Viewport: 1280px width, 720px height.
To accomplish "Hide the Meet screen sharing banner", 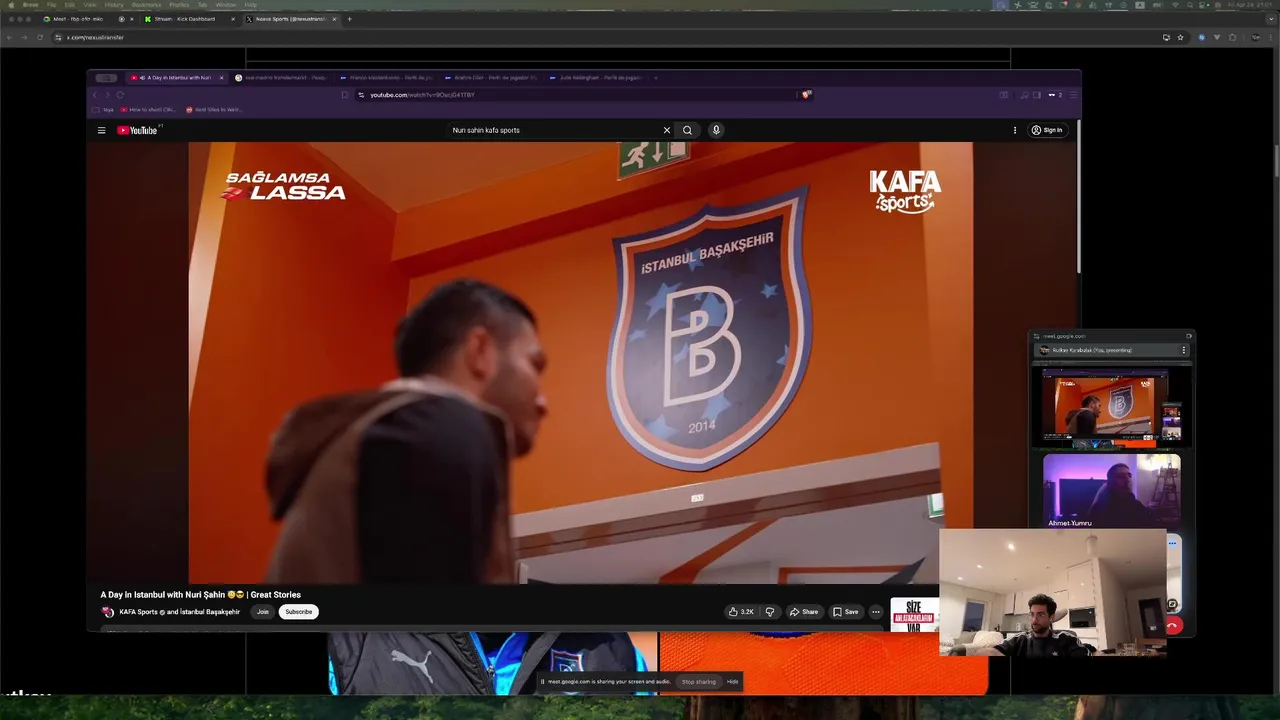I will 733,682.
